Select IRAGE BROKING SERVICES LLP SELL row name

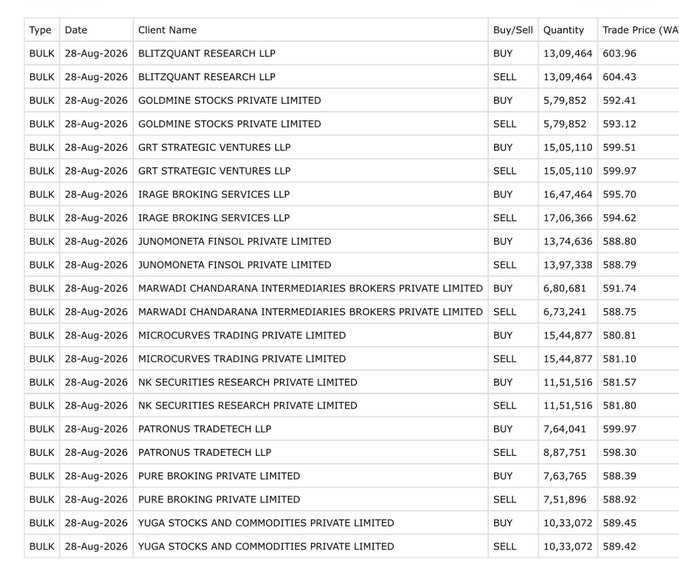214,218
